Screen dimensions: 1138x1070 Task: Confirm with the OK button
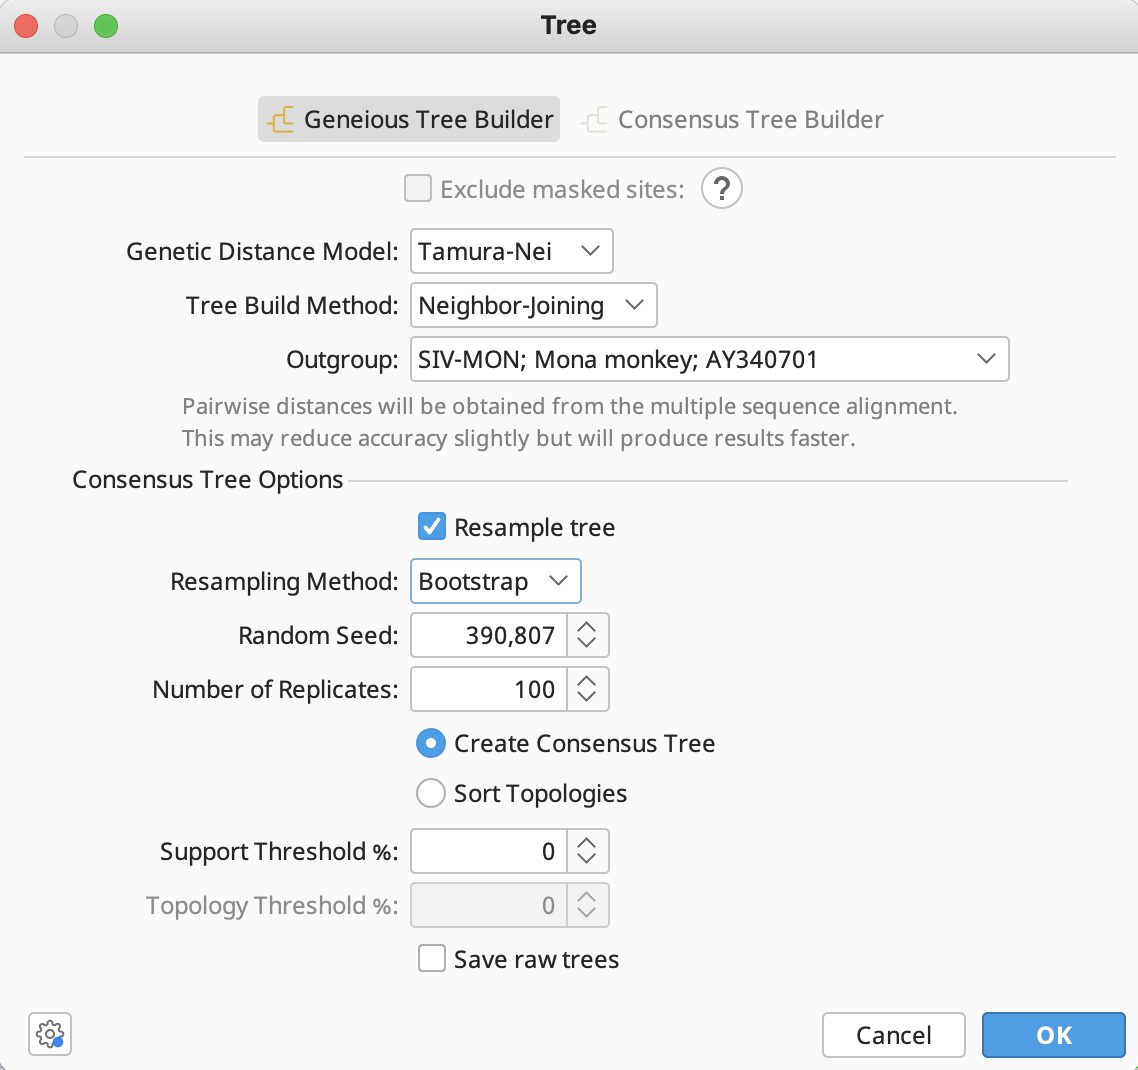tap(1053, 1035)
